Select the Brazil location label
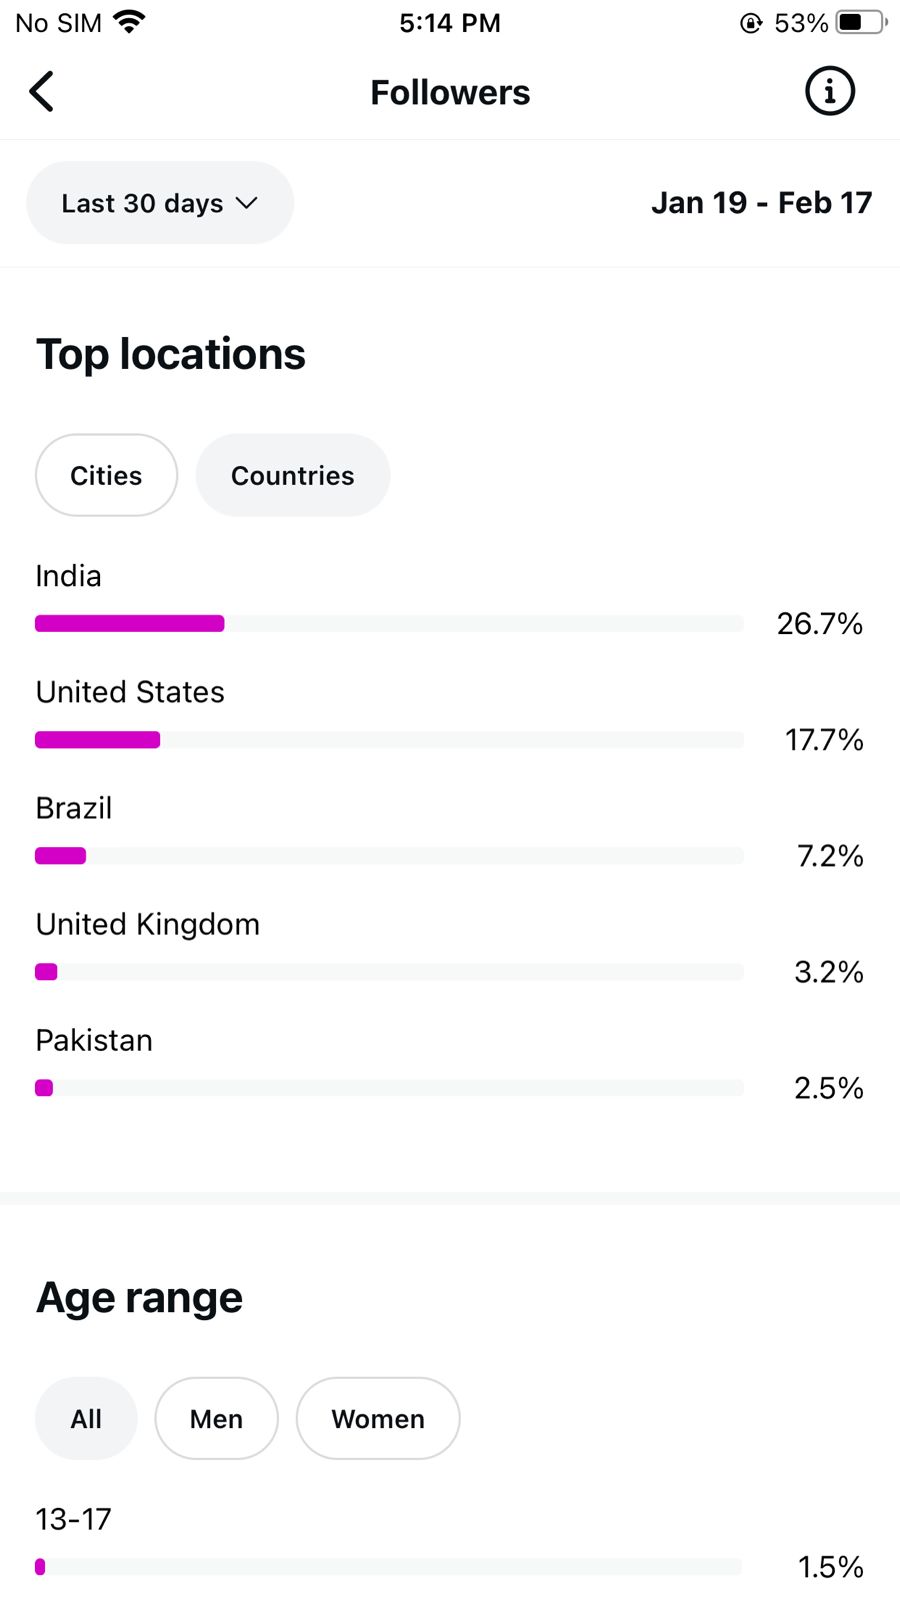Image resolution: width=900 pixels, height=1600 pixels. click(x=74, y=808)
